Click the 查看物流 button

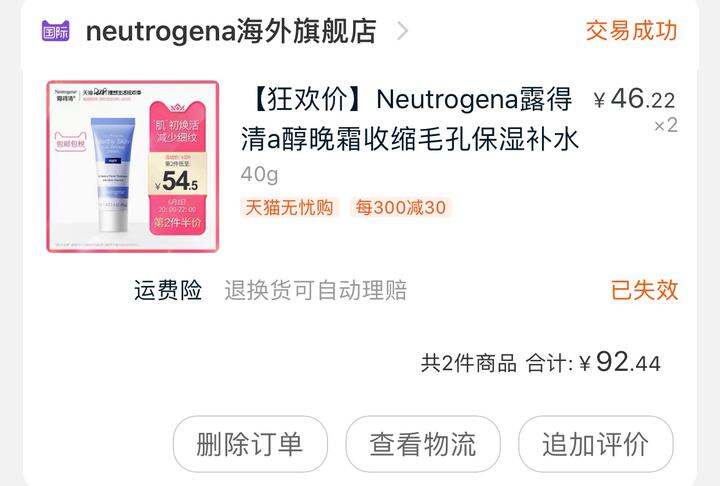coord(423,444)
